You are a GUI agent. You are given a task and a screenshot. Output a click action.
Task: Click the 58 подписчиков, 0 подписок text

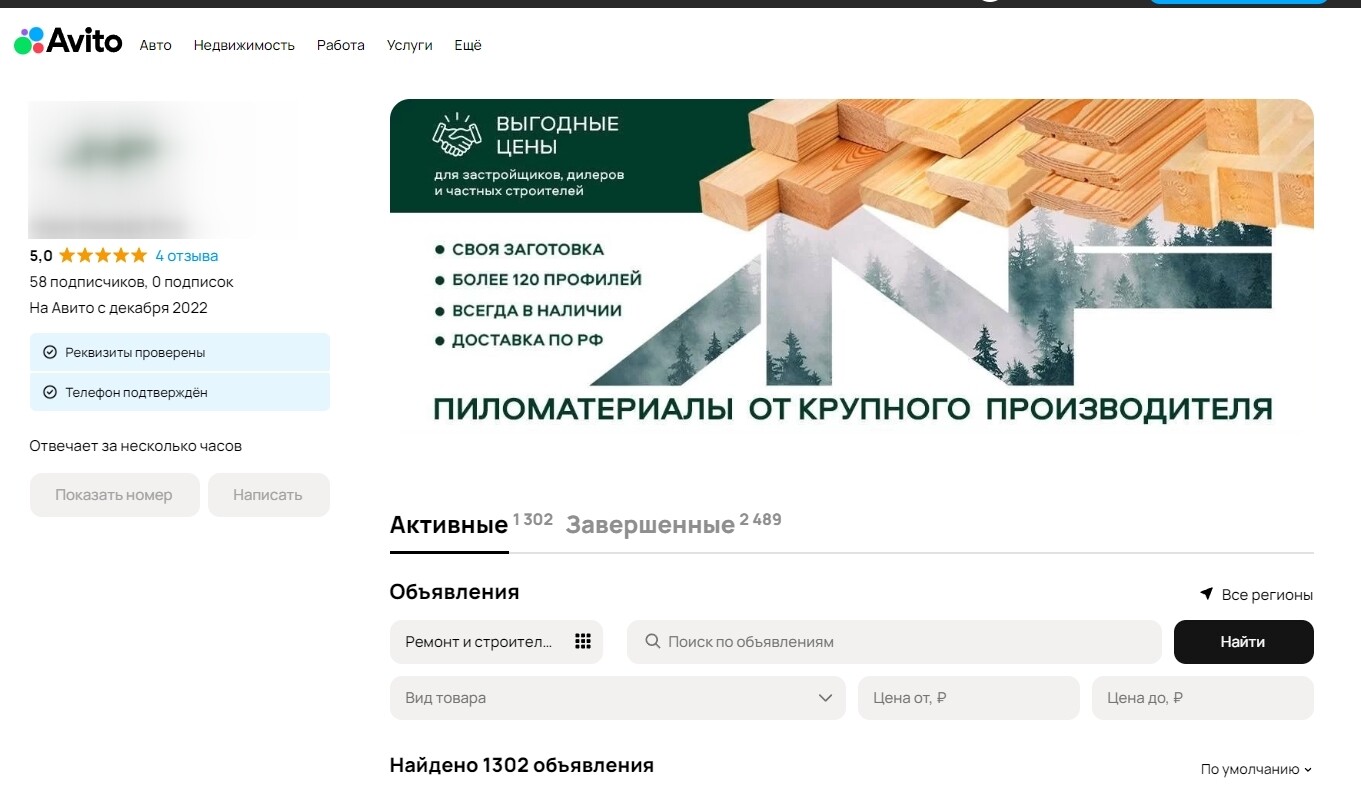click(132, 282)
